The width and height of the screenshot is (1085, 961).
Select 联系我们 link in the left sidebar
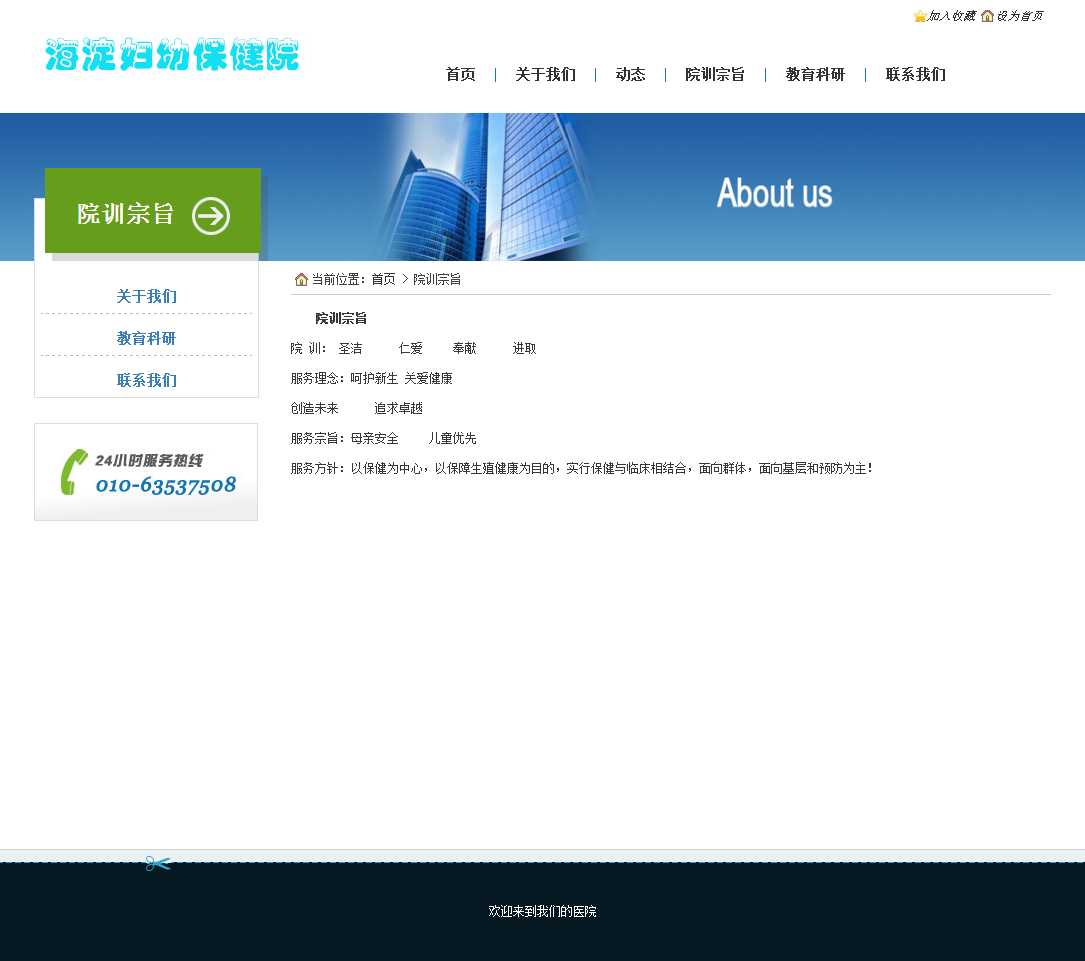click(x=146, y=381)
